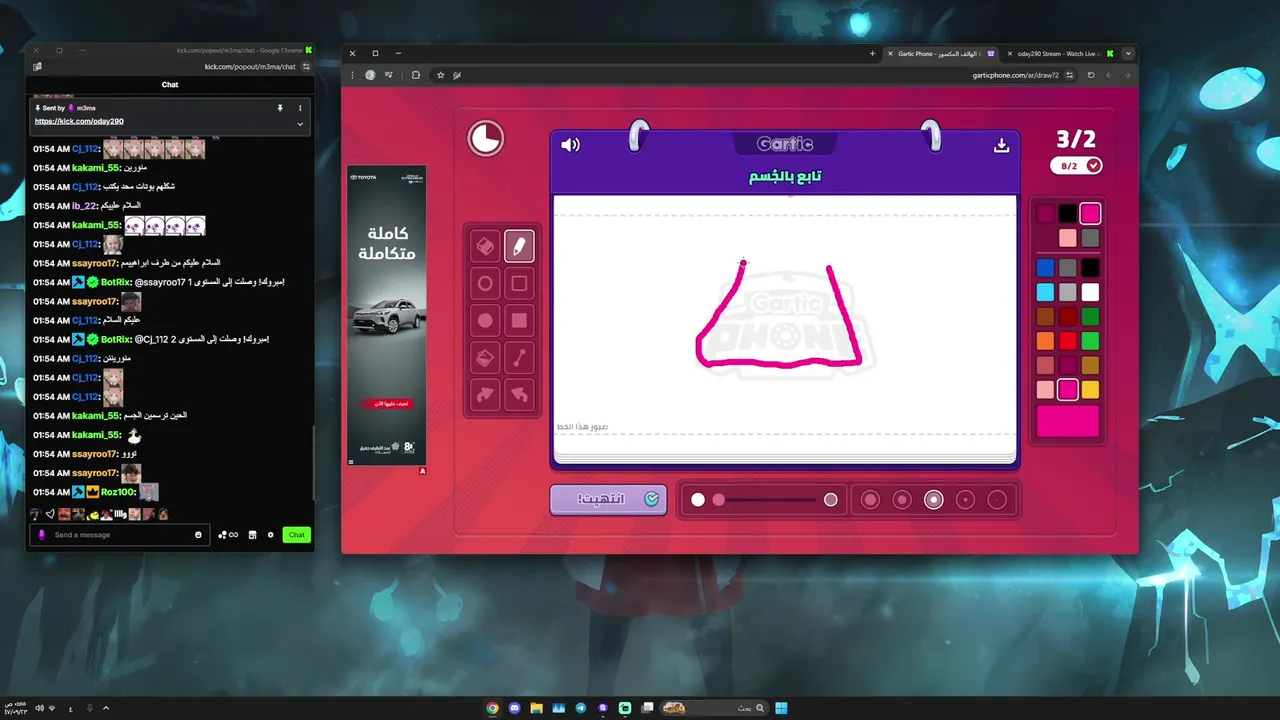
Task: Open the browser profile avatar
Action: click(x=370, y=75)
